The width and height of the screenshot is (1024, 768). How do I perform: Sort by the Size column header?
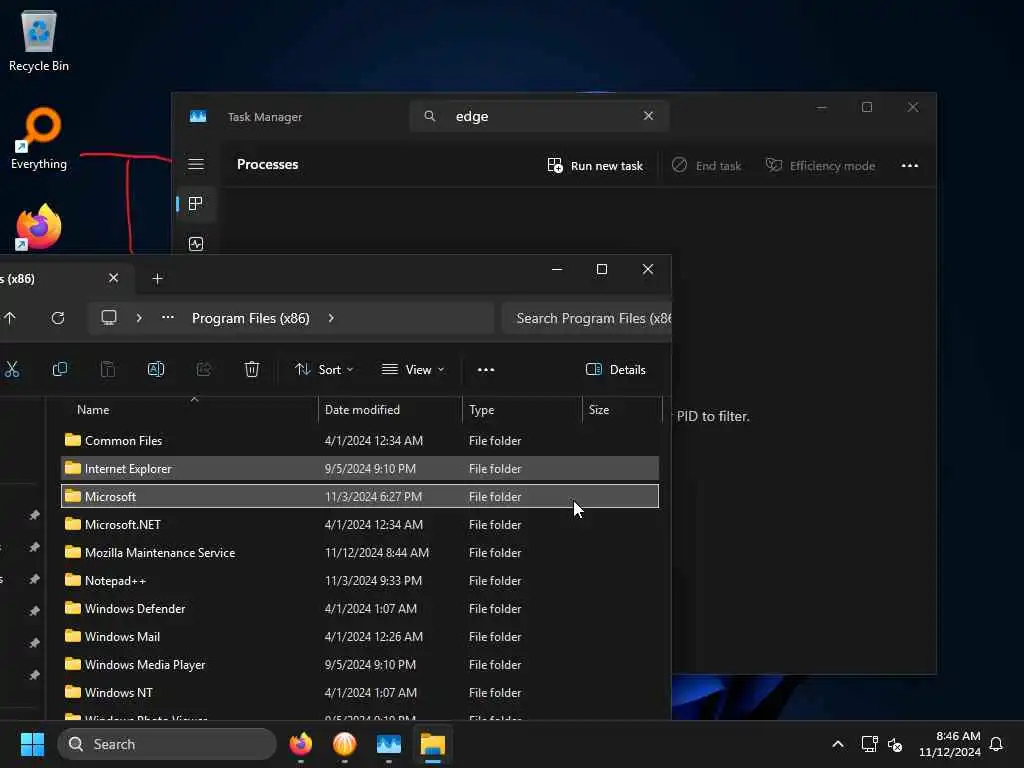[x=622, y=409]
